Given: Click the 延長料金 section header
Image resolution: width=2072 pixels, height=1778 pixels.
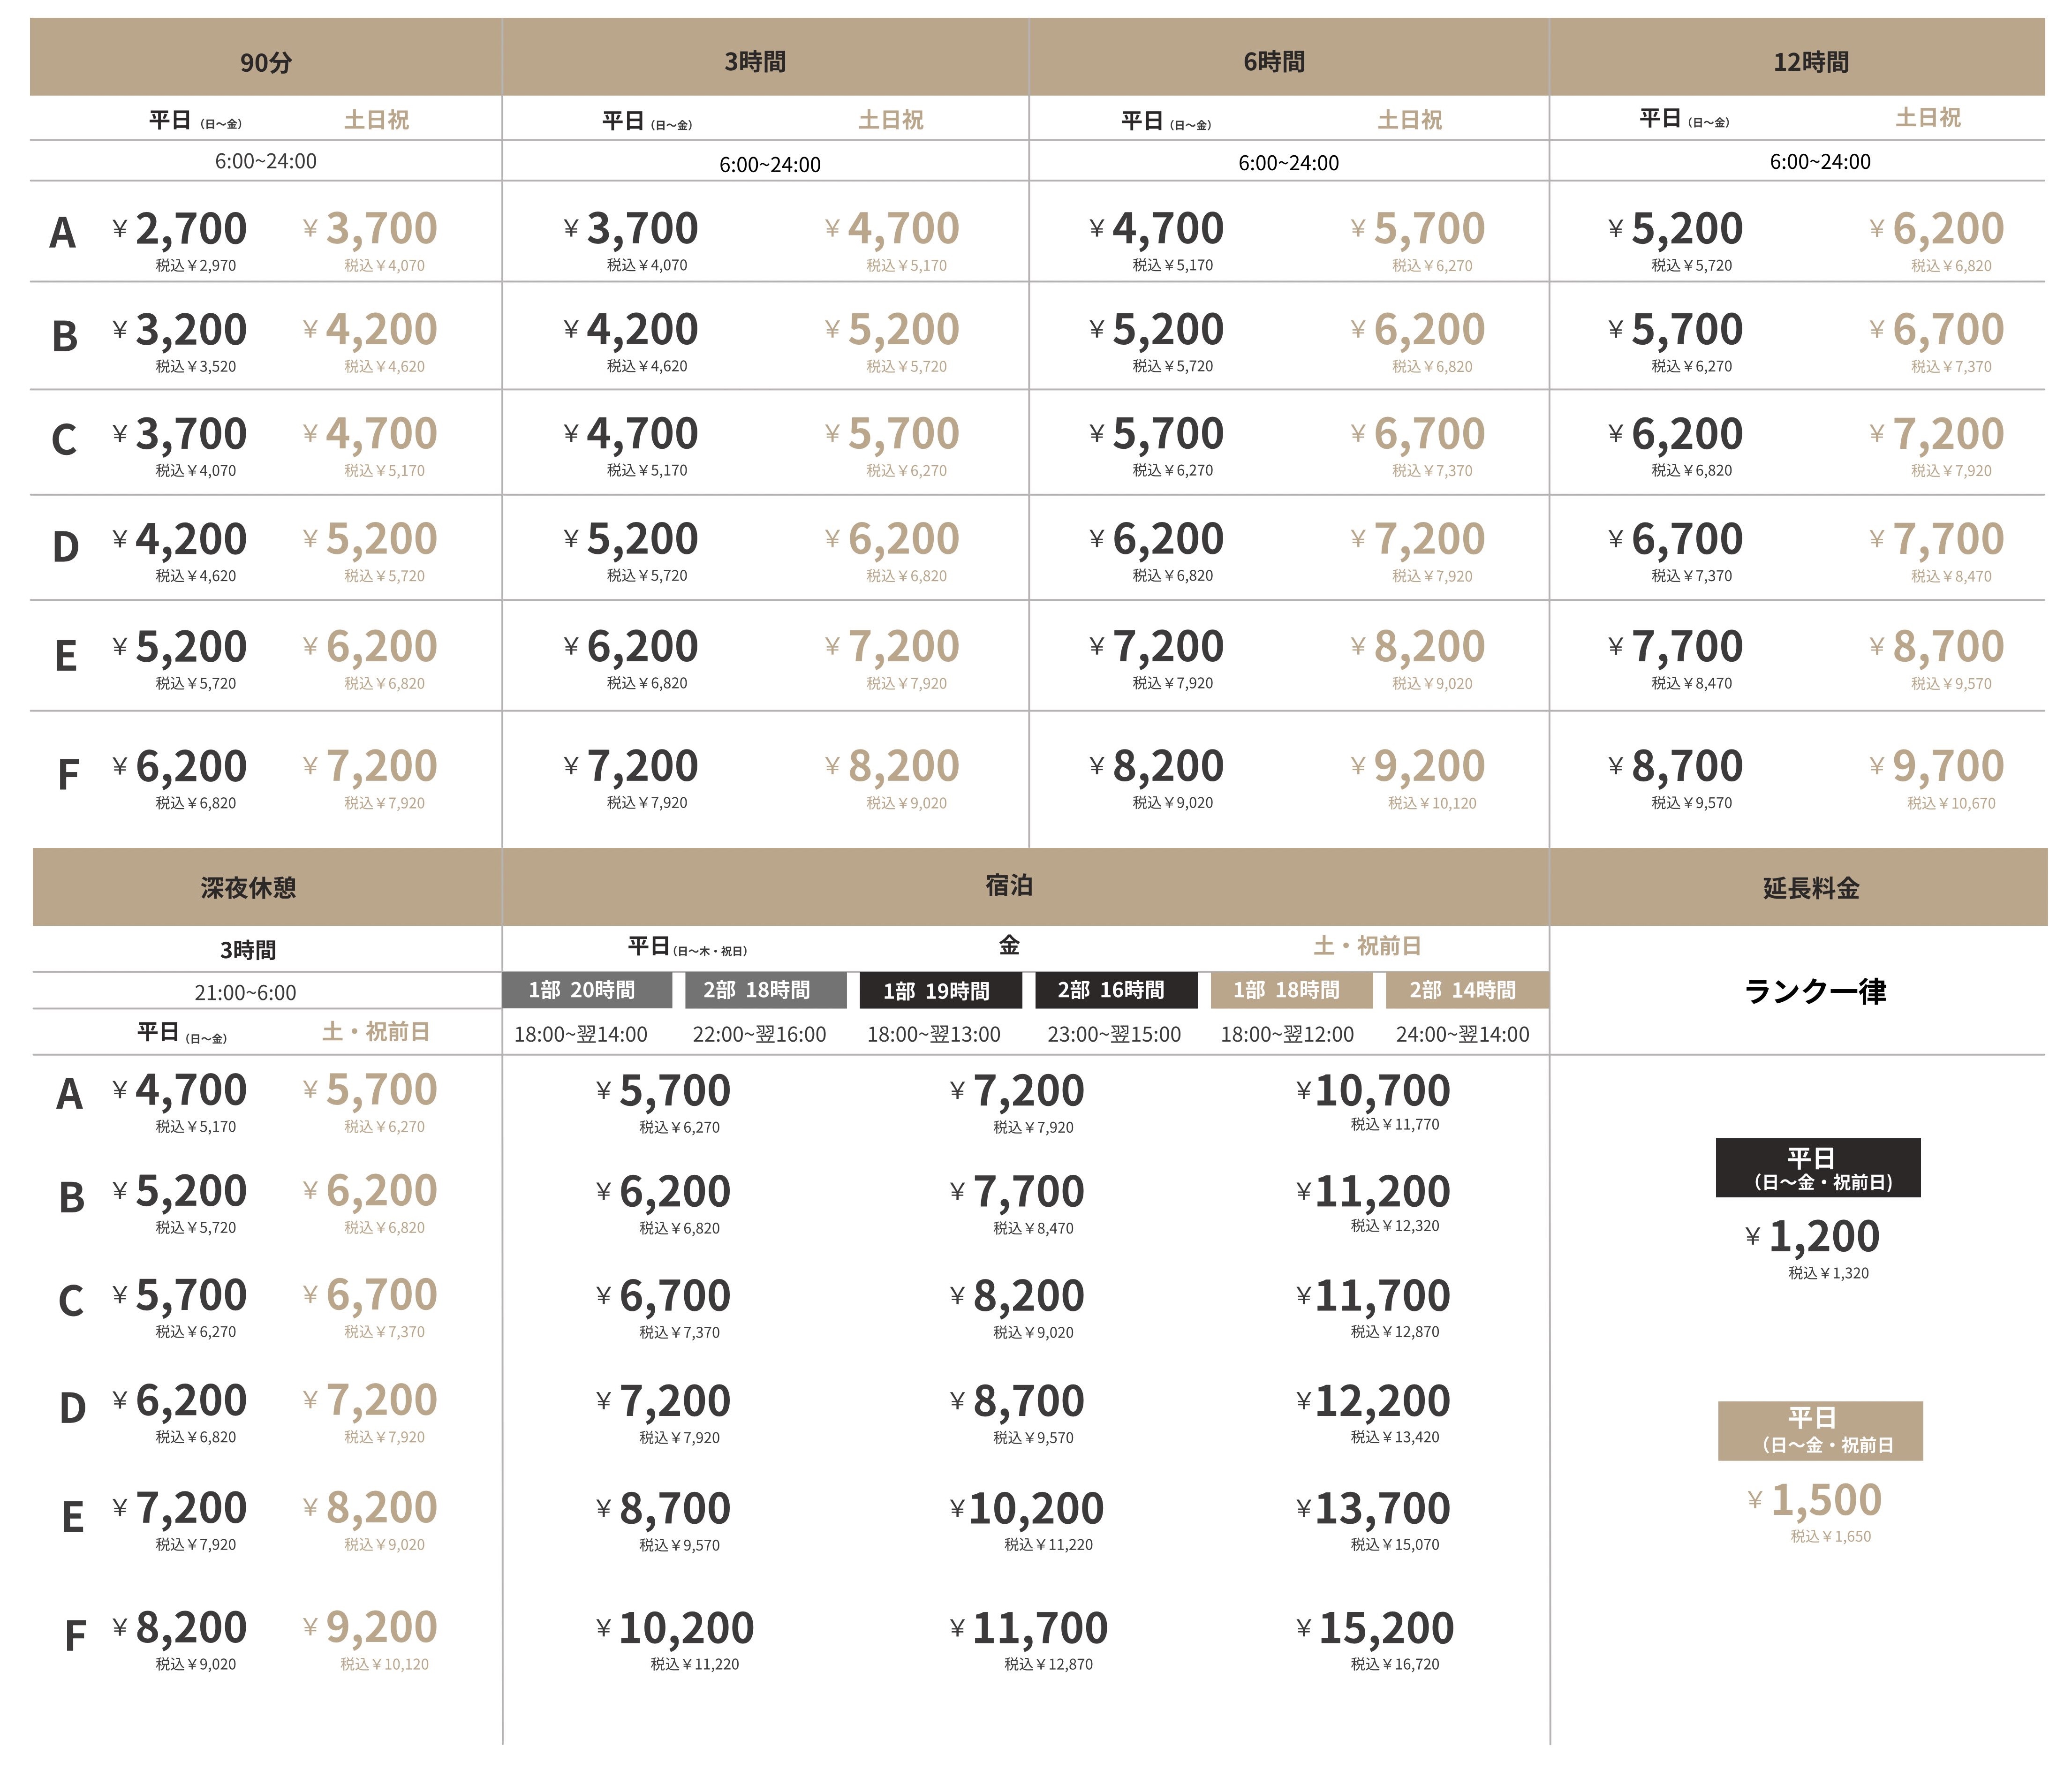Looking at the screenshot, I should click(1810, 888).
